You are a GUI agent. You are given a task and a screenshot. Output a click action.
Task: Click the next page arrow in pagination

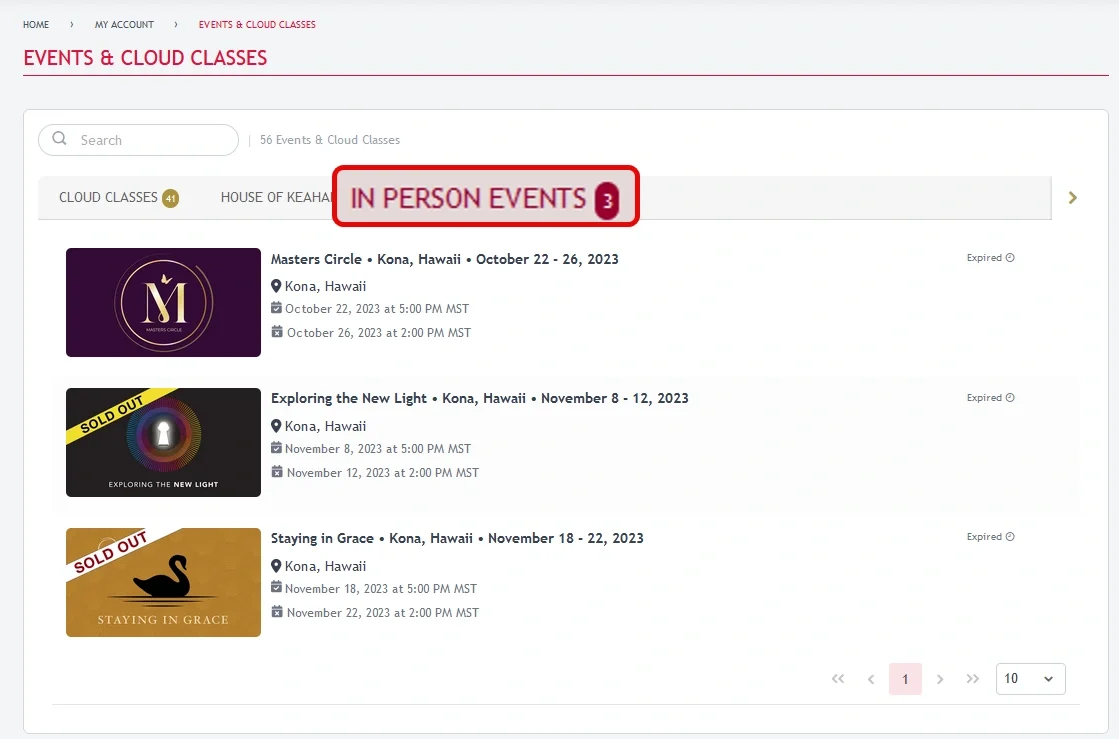click(940, 679)
